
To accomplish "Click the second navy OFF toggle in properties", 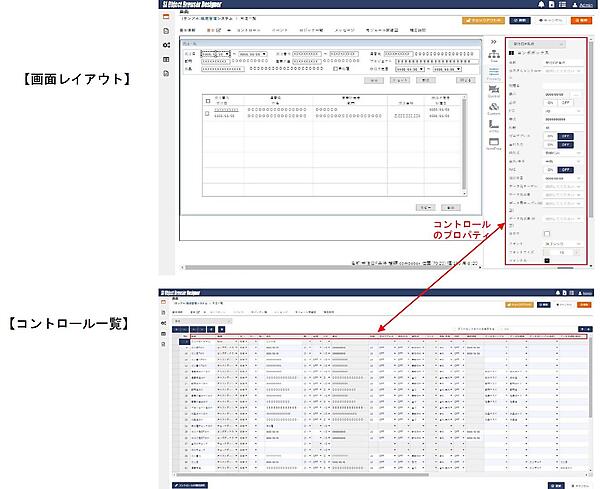I will tap(566, 145).
